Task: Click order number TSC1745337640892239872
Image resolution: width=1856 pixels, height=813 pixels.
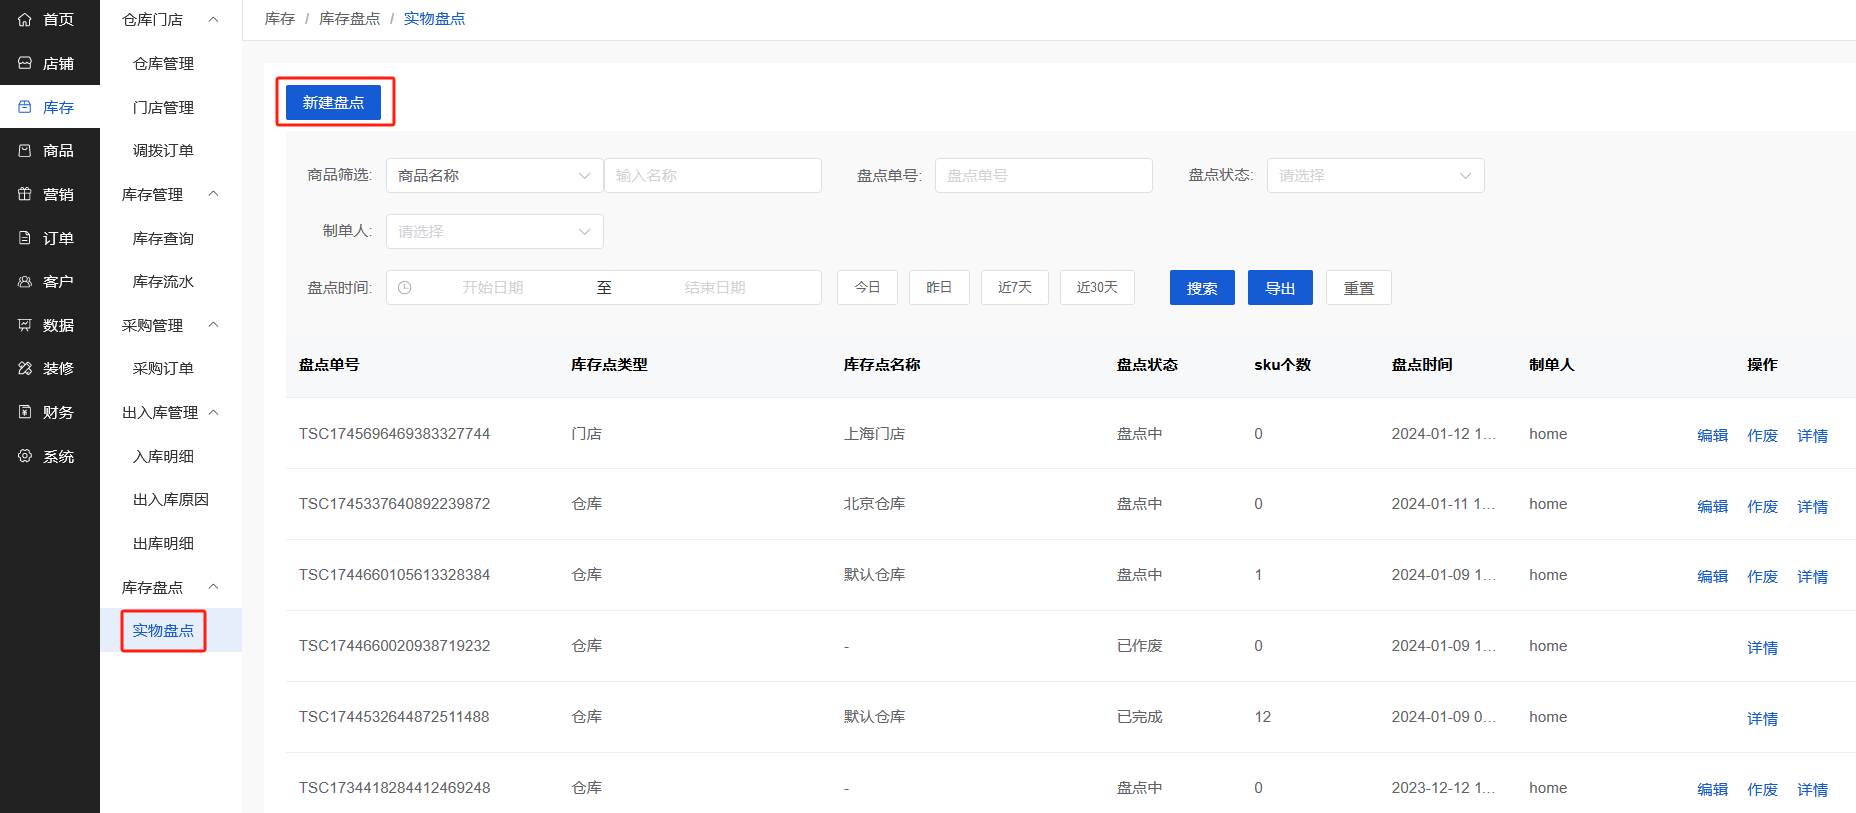Action: 394,503
